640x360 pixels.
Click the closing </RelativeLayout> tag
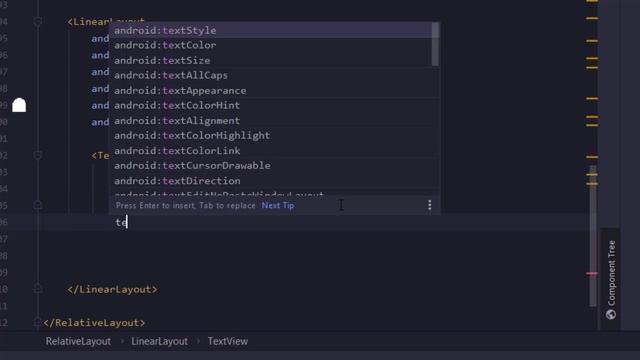[94, 323]
